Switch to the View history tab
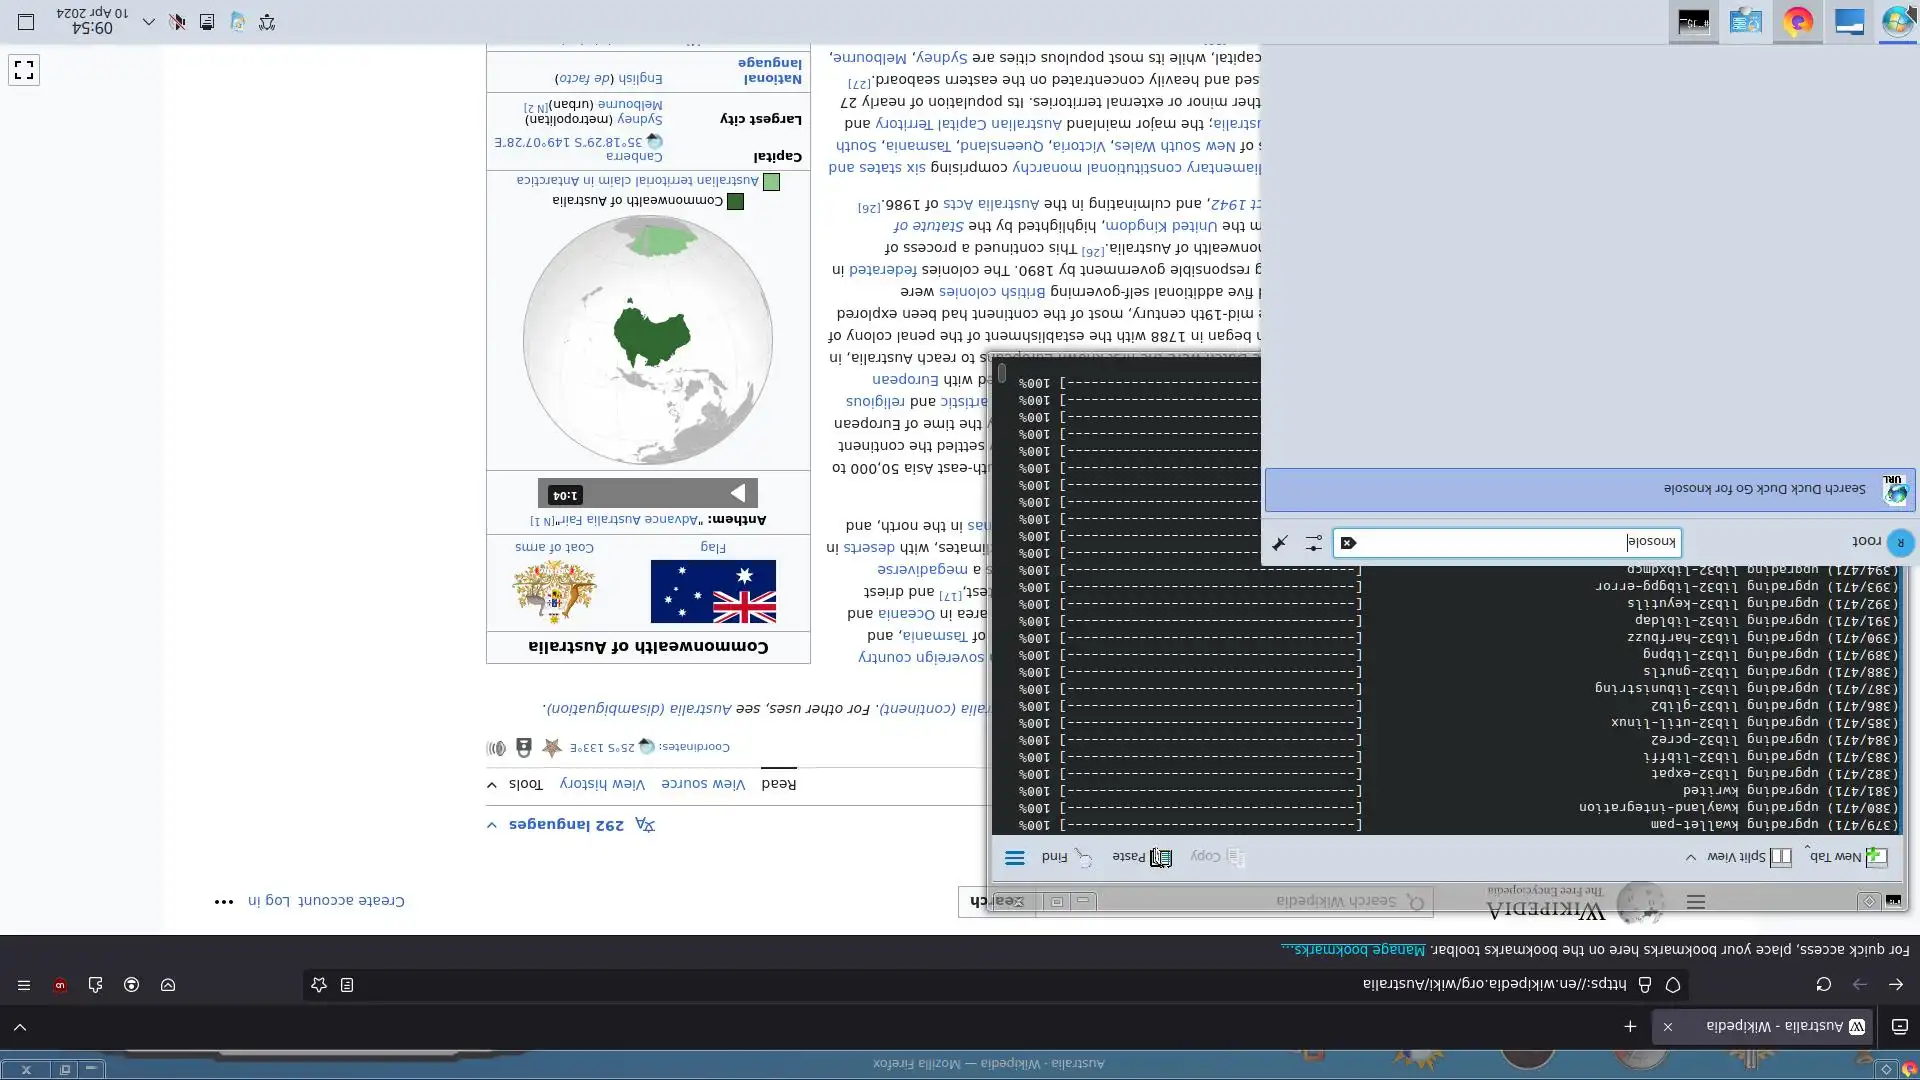The width and height of the screenshot is (1920, 1080). click(x=602, y=784)
